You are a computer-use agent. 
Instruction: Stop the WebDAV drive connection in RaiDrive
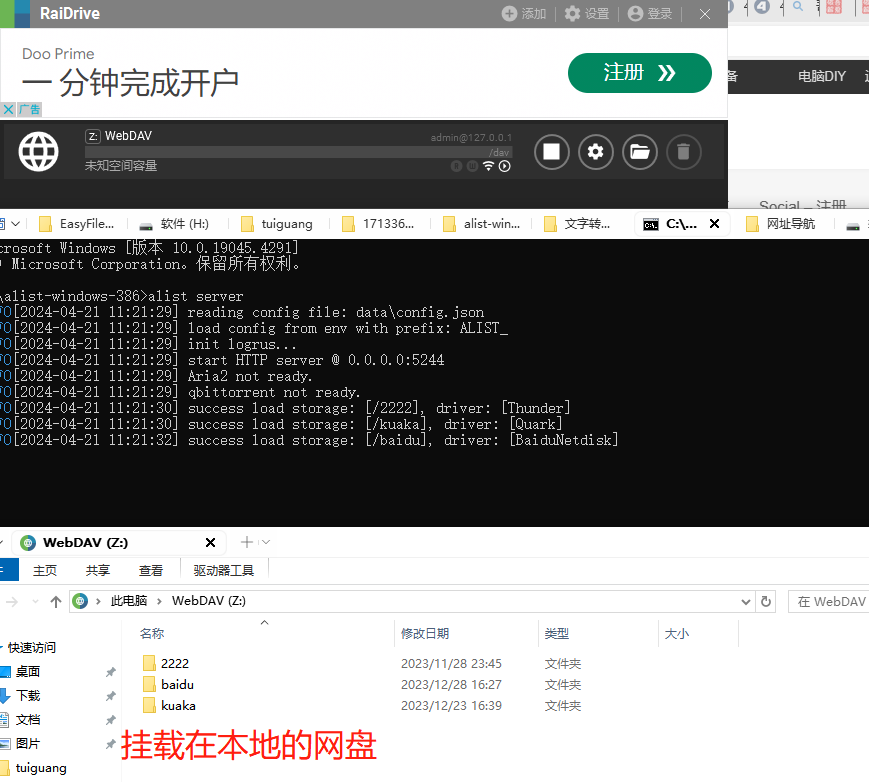click(551, 151)
